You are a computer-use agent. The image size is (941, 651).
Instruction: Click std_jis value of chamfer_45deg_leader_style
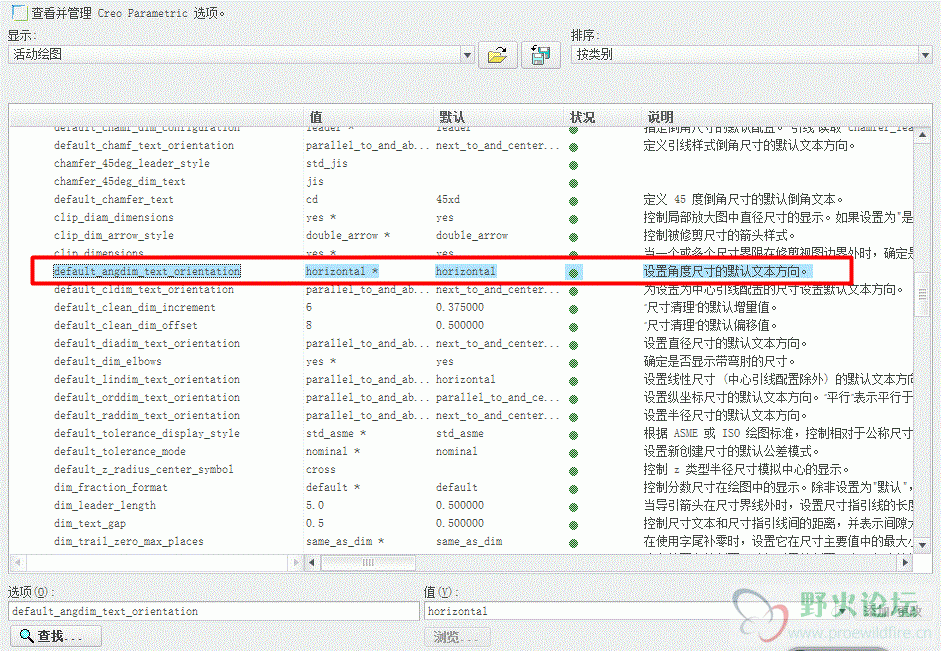pos(326,163)
